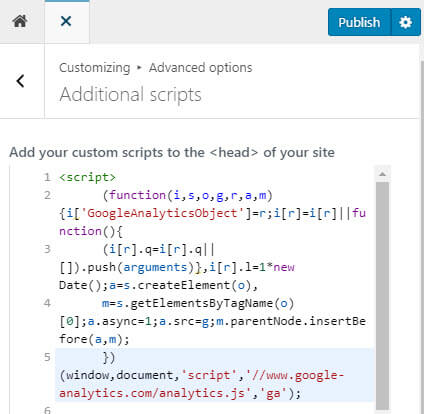The image size is (424, 414).
Task: Click 'fore(a,m);' in the code
Action: coord(94,339)
